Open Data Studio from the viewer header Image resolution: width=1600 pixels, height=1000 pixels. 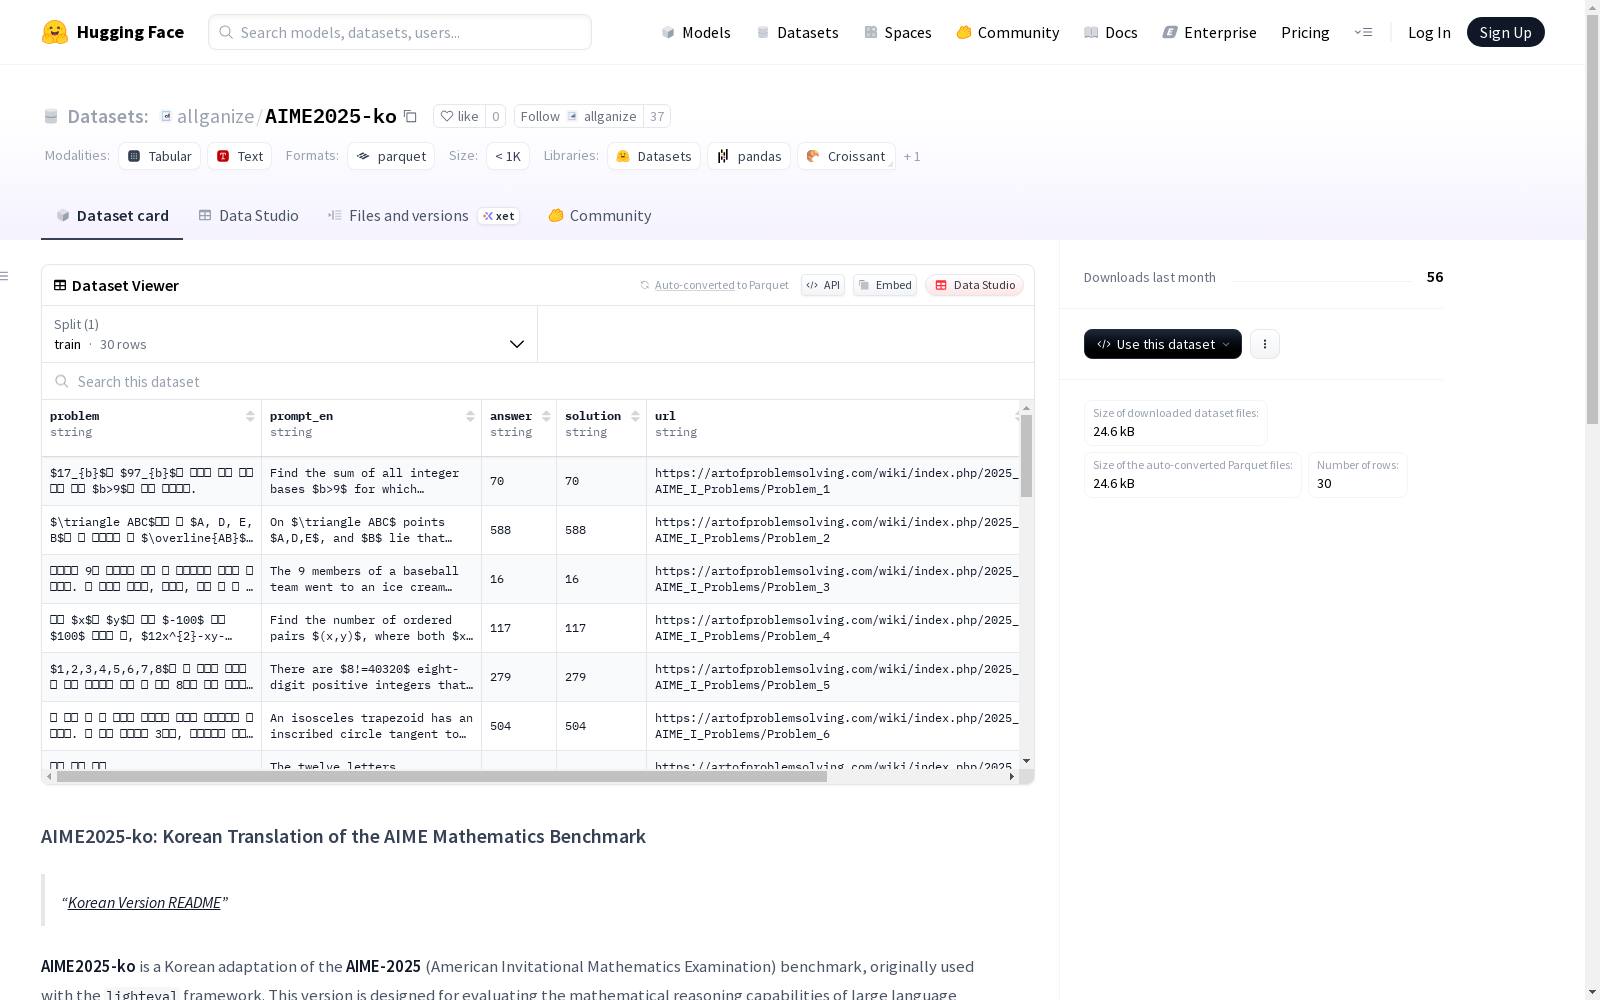[x=975, y=285]
